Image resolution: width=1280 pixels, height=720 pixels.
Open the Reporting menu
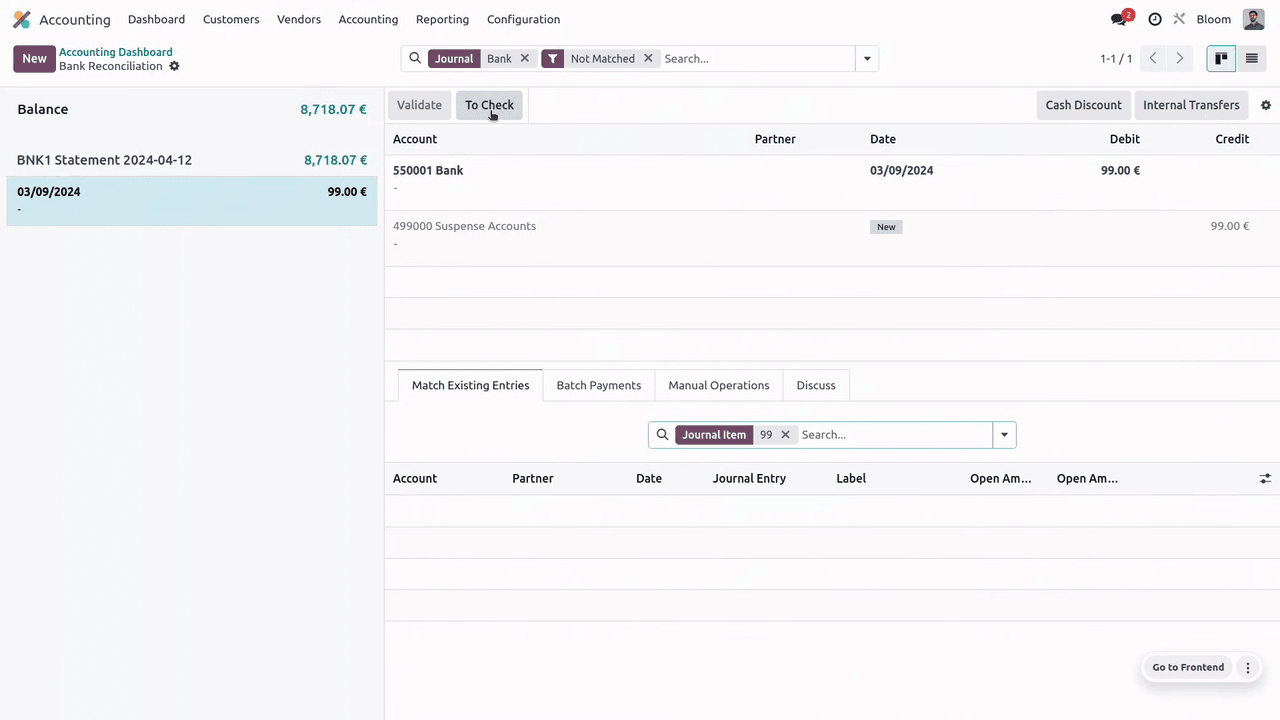[x=442, y=19]
